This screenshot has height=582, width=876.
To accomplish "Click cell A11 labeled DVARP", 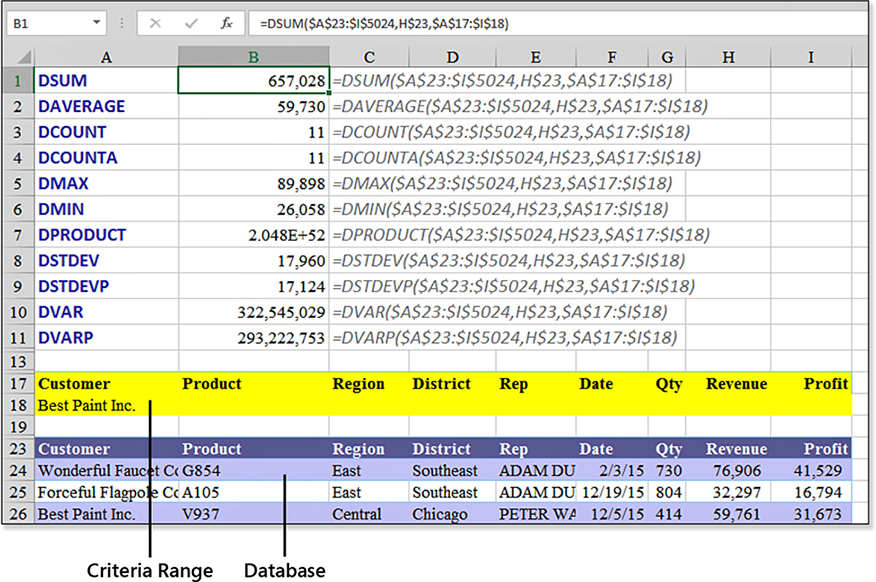I will pyautogui.click(x=106, y=337).
